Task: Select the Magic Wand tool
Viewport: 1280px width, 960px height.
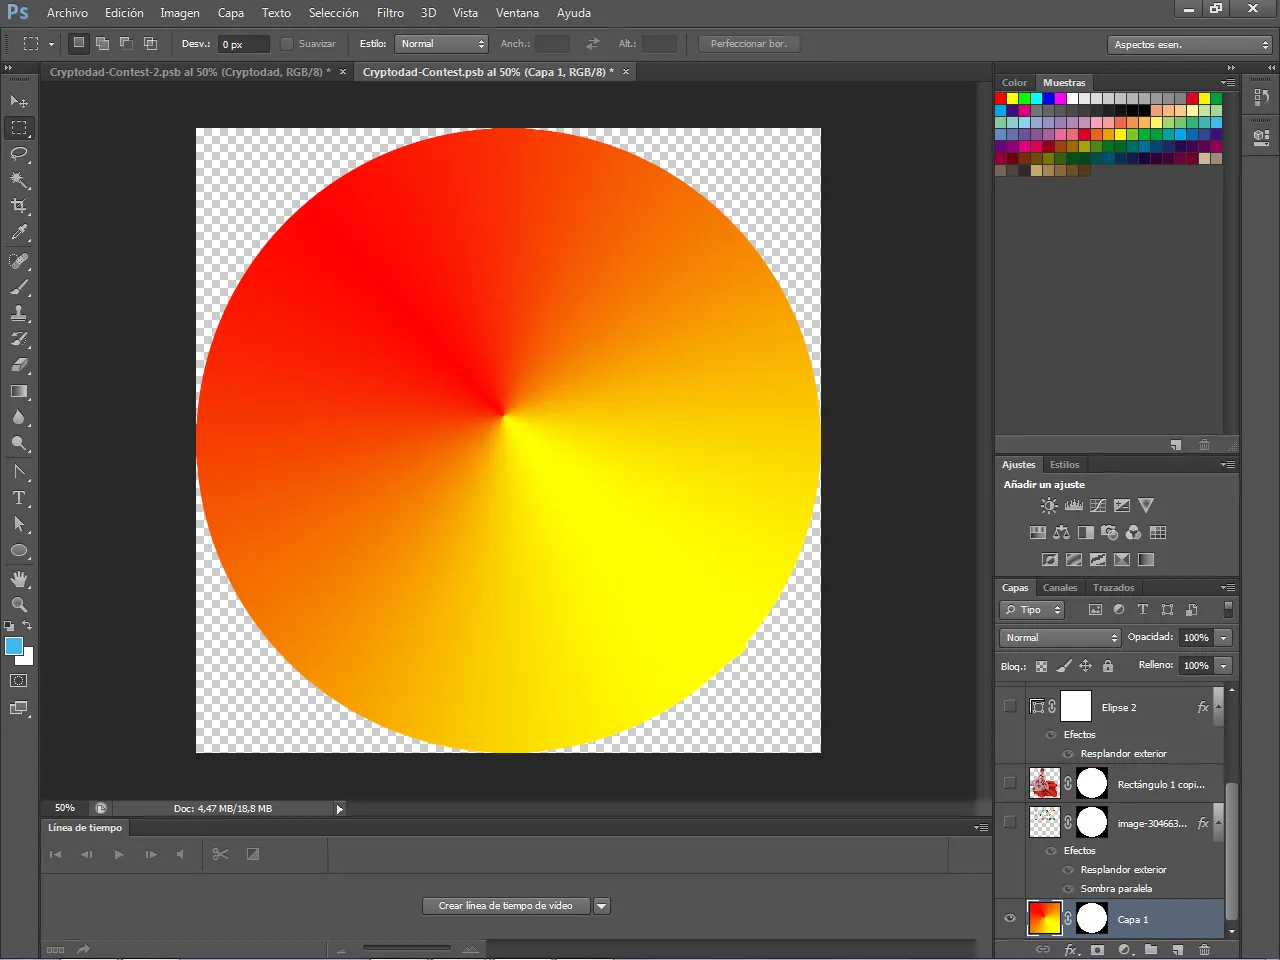Action: click(x=19, y=180)
